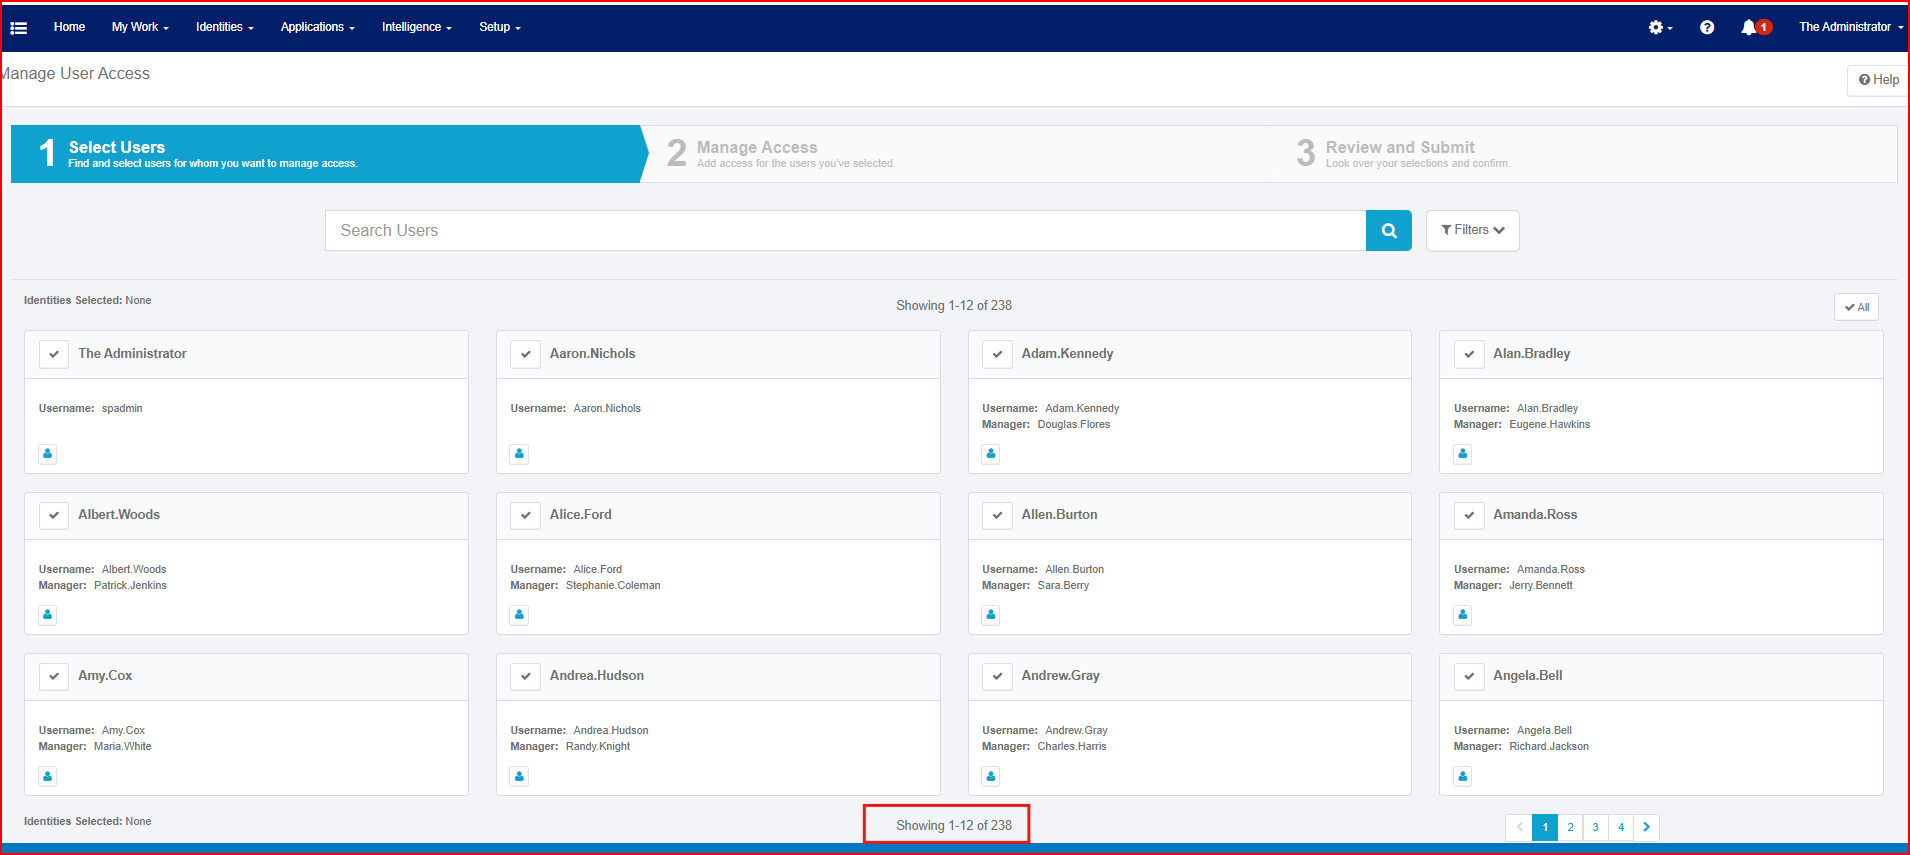Click the person icon on Alan.Bradley card
This screenshot has width=1910, height=855.
(x=1463, y=454)
